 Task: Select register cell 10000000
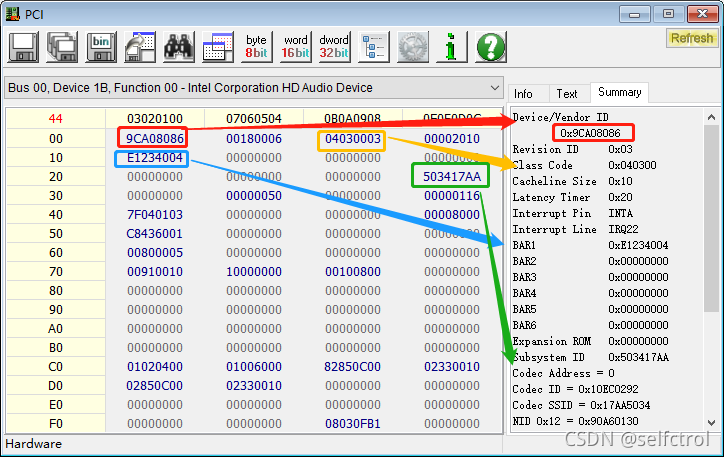254,271
